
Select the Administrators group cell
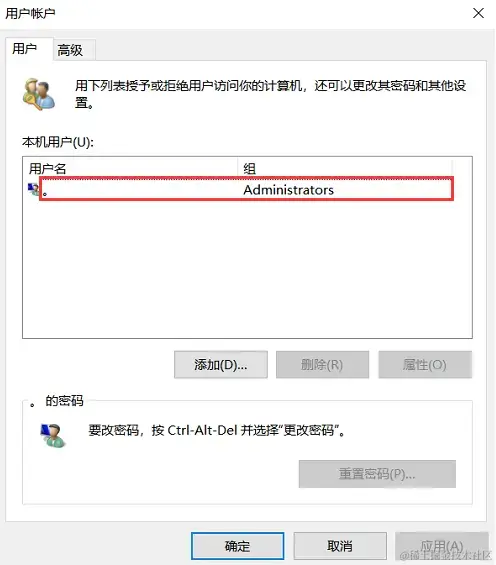point(289,190)
